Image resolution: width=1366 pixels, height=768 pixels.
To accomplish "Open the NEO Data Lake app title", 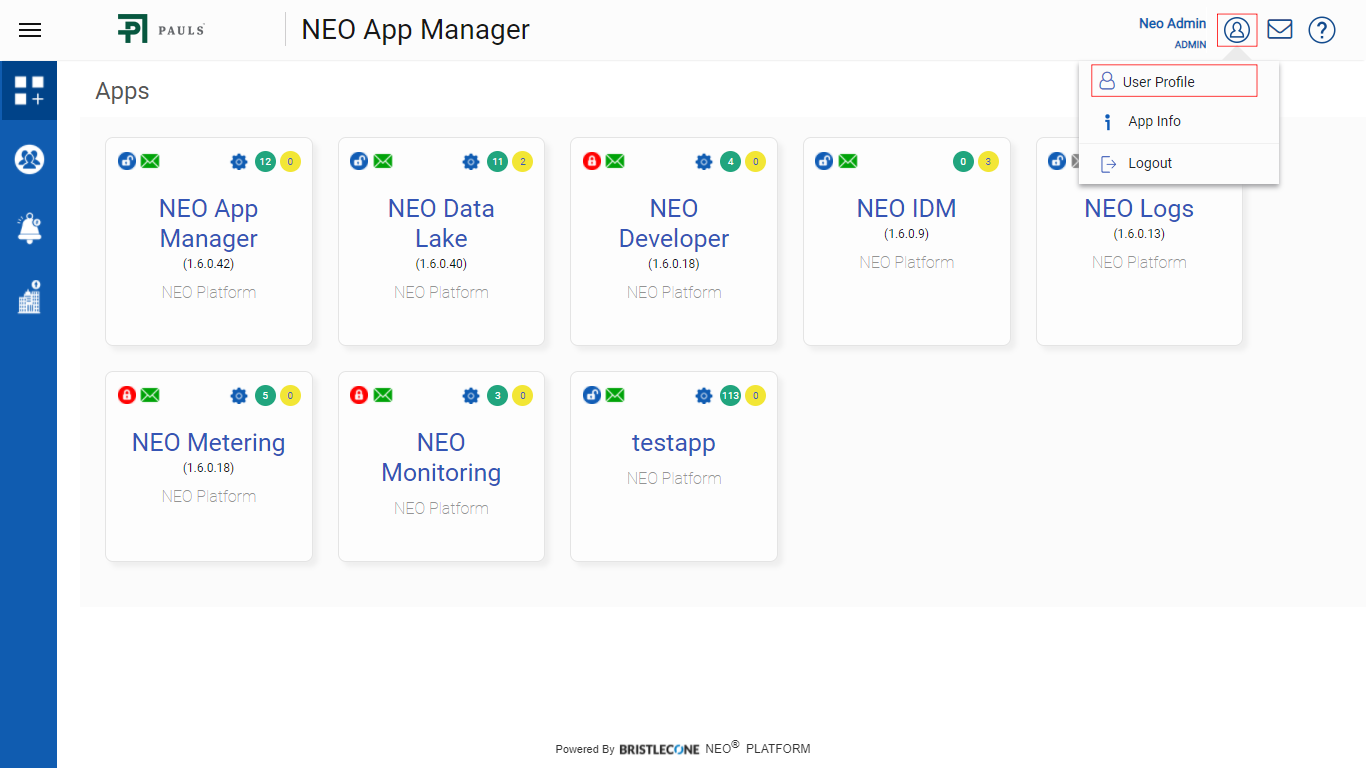I will (441, 223).
